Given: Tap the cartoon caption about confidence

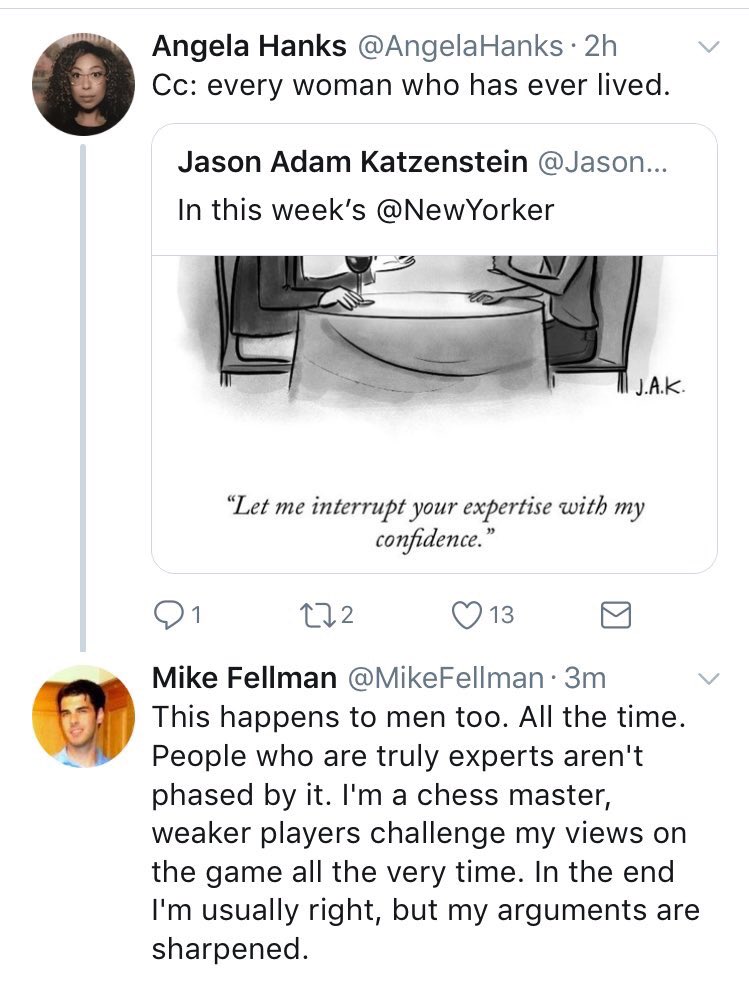Looking at the screenshot, I should 433,521.
